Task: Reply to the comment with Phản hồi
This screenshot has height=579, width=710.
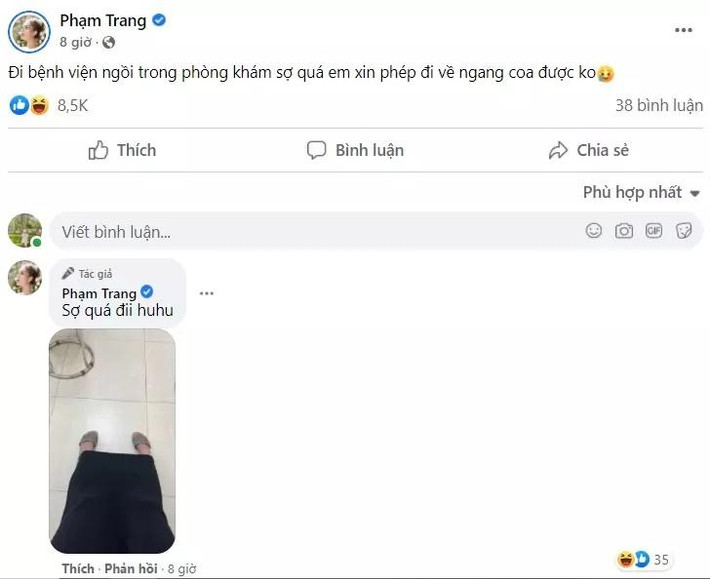Action: [131, 569]
